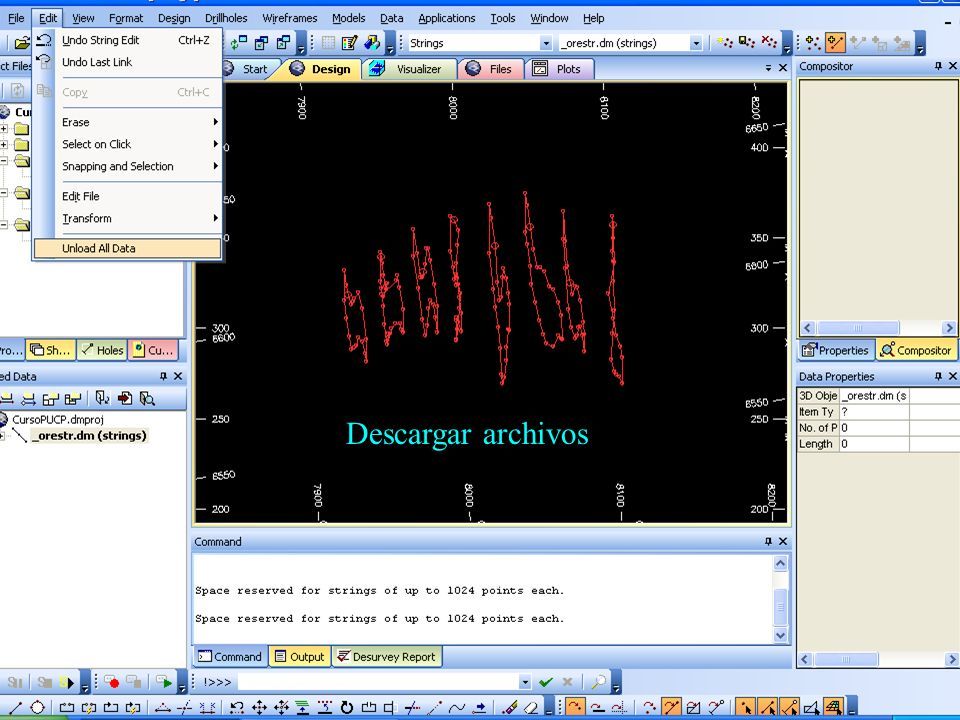This screenshot has width=960, height=720.
Task: Click the reload data icon in Loaded Data toolbar
Action: (102, 399)
